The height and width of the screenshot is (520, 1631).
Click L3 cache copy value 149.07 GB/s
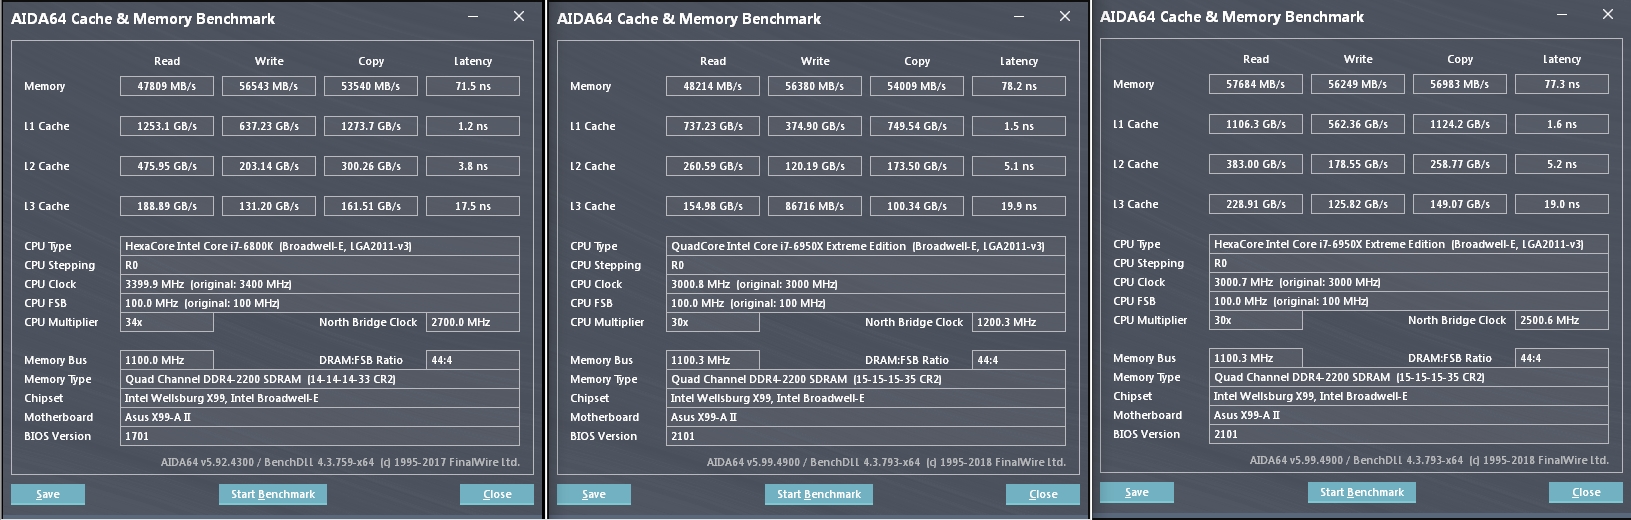coord(1460,204)
